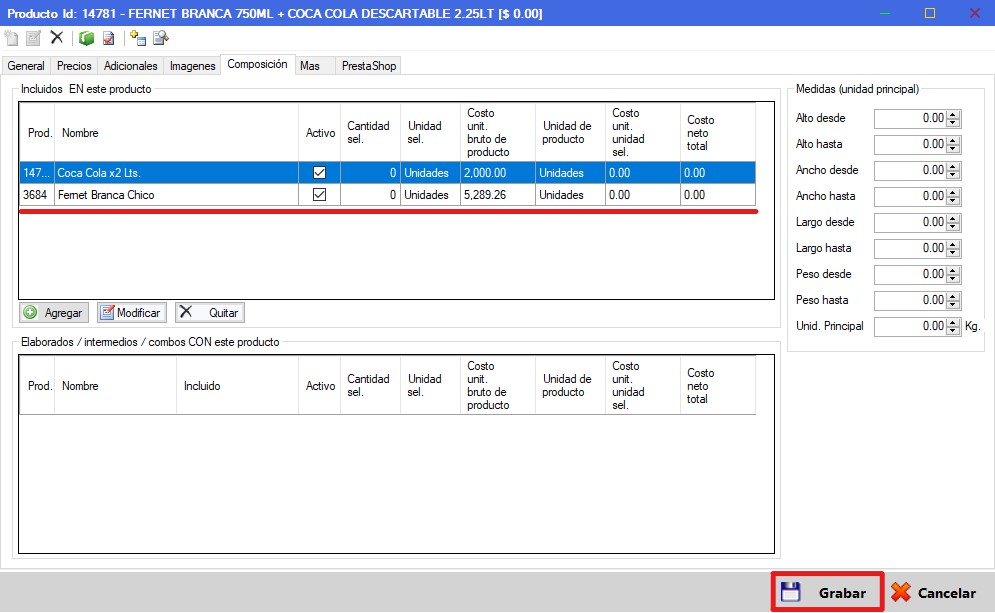Click the Cancelar button
Image resolution: width=995 pixels, height=613 pixels.
(934, 593)
